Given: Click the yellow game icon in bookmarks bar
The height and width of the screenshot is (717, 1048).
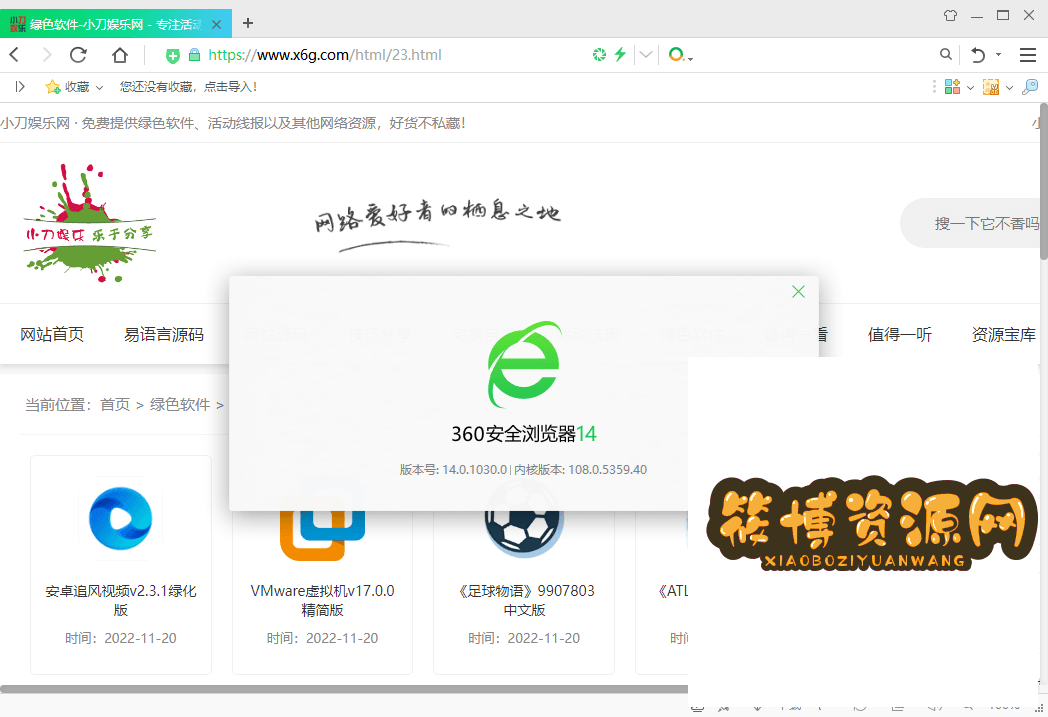Looking at the screenshot, I should coord(991,87).
